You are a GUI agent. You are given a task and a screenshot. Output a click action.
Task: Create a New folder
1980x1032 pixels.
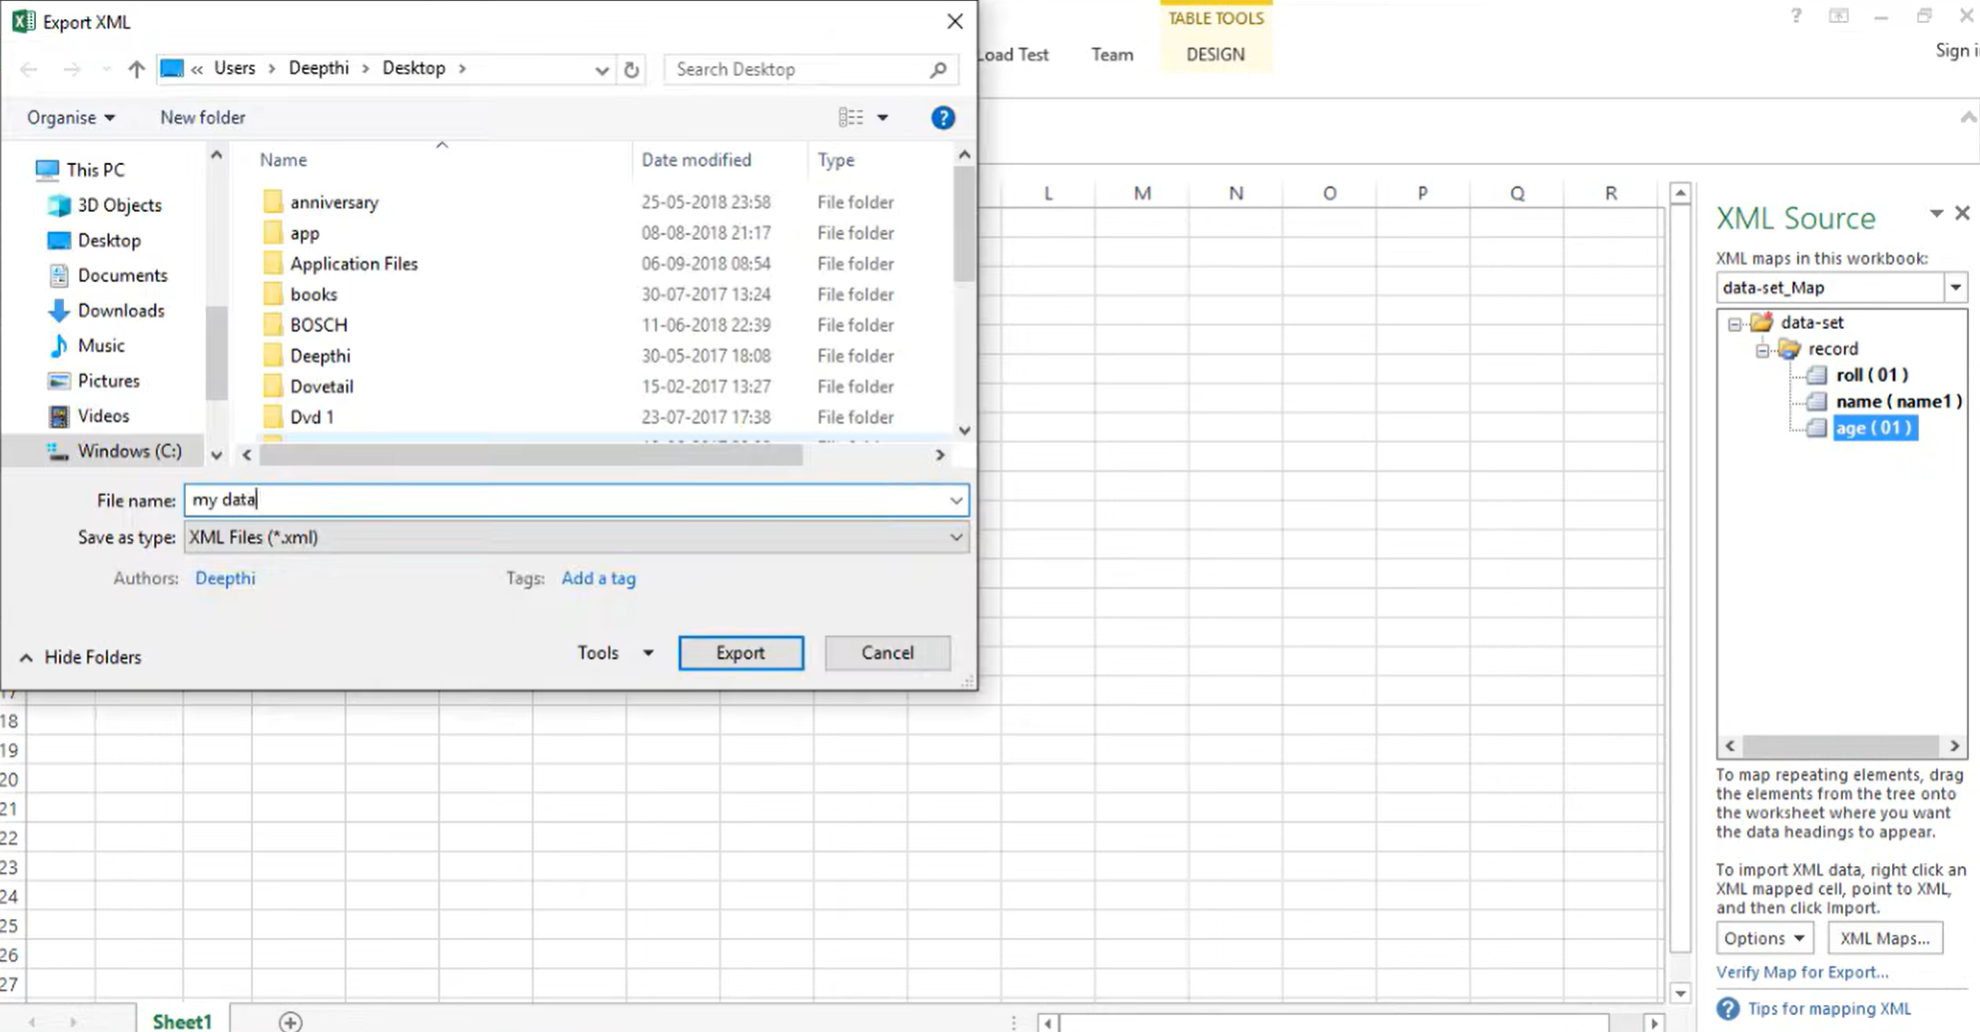pos(203,118)
